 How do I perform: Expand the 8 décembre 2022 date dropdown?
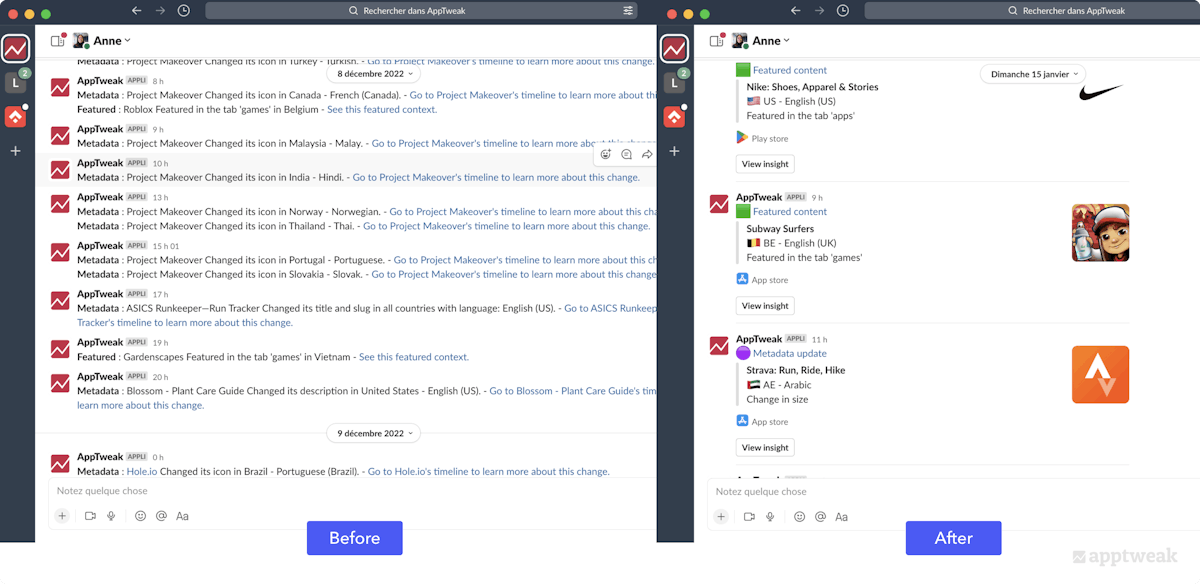point(373,73)
